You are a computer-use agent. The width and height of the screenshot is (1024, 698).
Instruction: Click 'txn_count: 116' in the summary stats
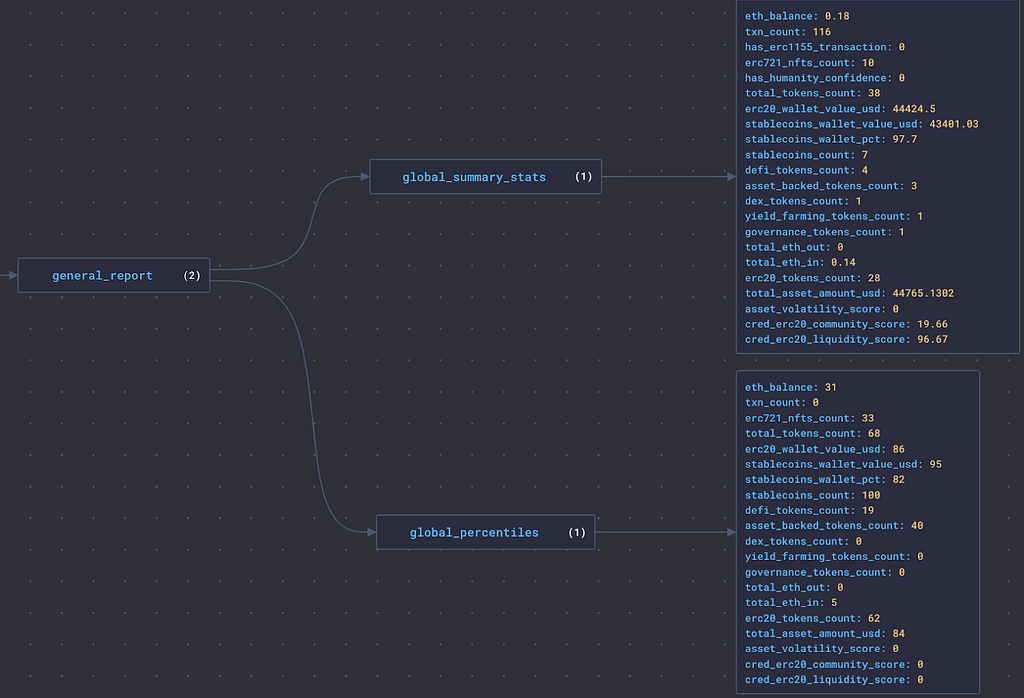(x=788, y=32)
